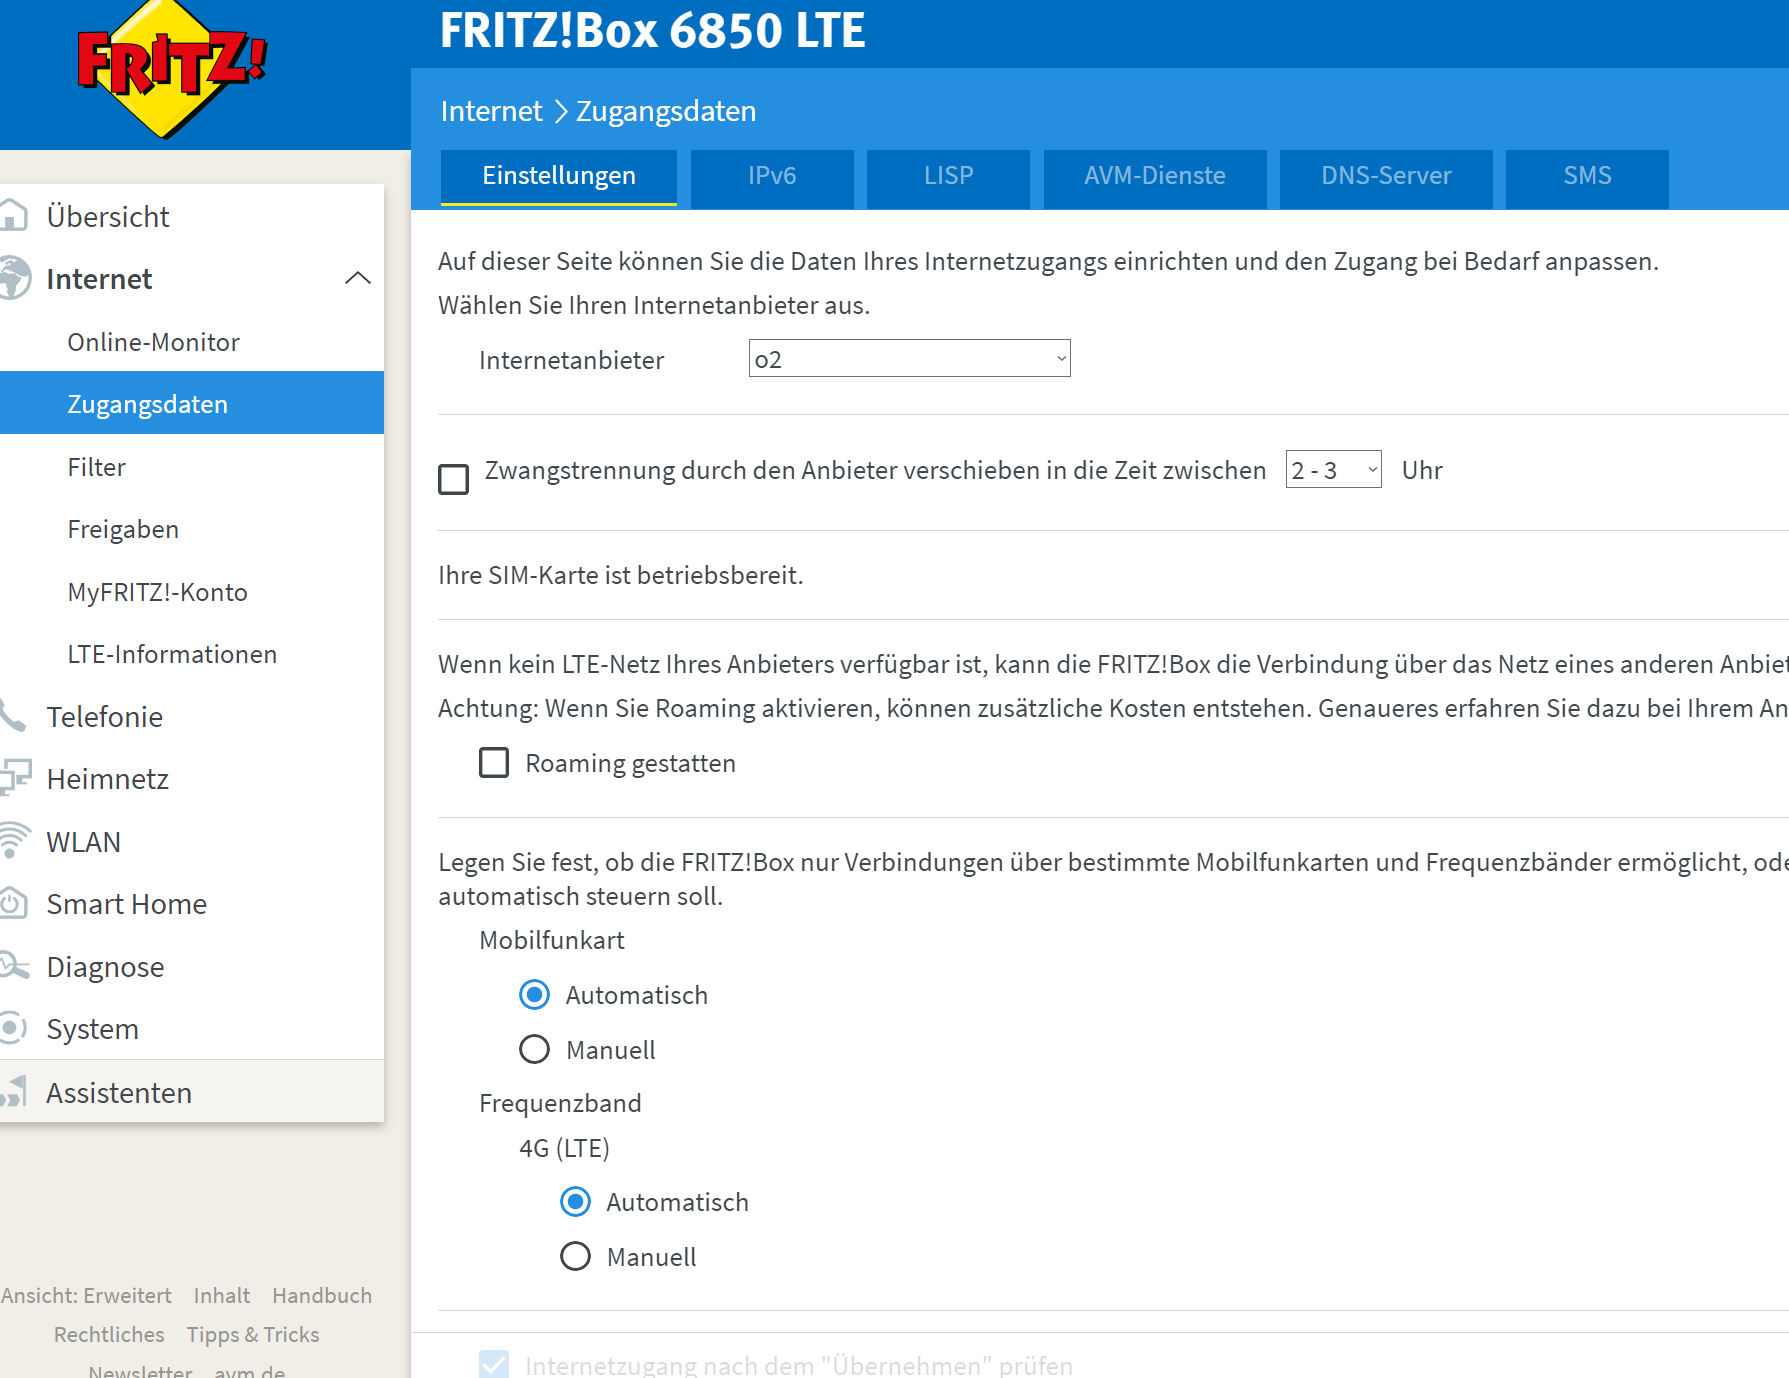Click the WLAN wifi icon
The height and width of the screenshot is (1378, 1789).
tap(14, 841)
